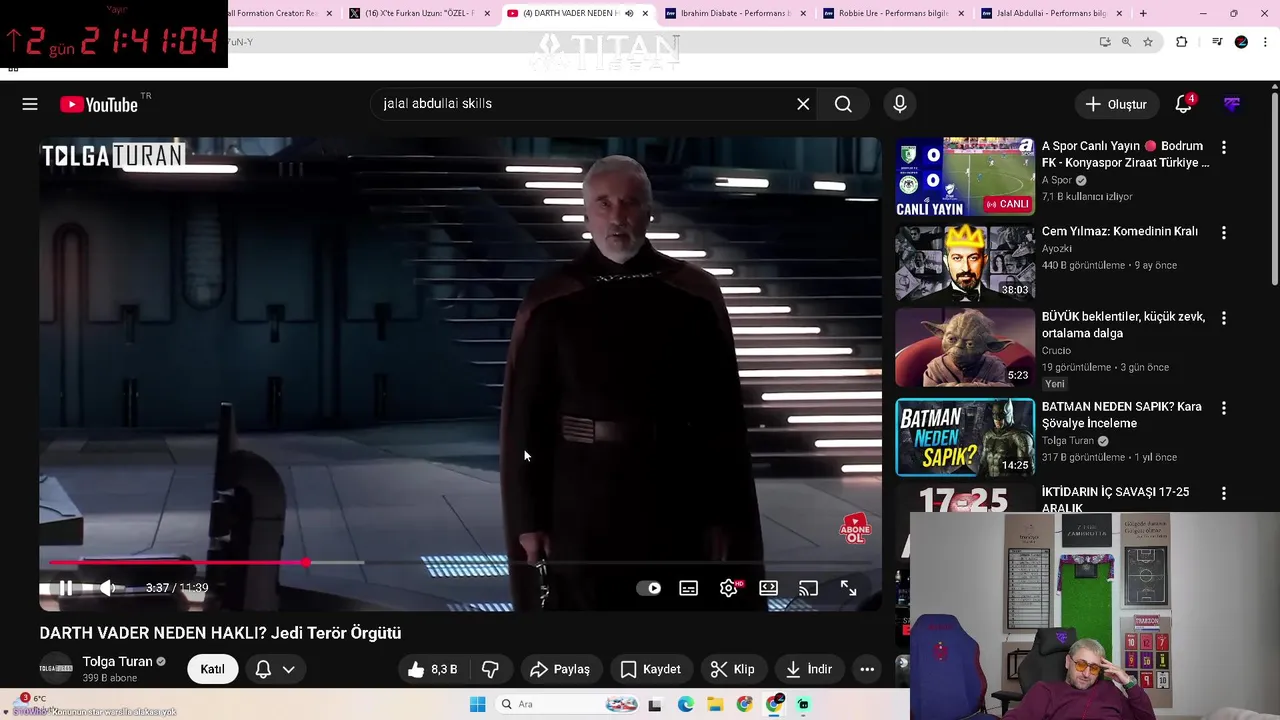Screen dimensions: 1280x720
Task: Open Chrome three-dot menu
Action: click(x=1266, y=42)
